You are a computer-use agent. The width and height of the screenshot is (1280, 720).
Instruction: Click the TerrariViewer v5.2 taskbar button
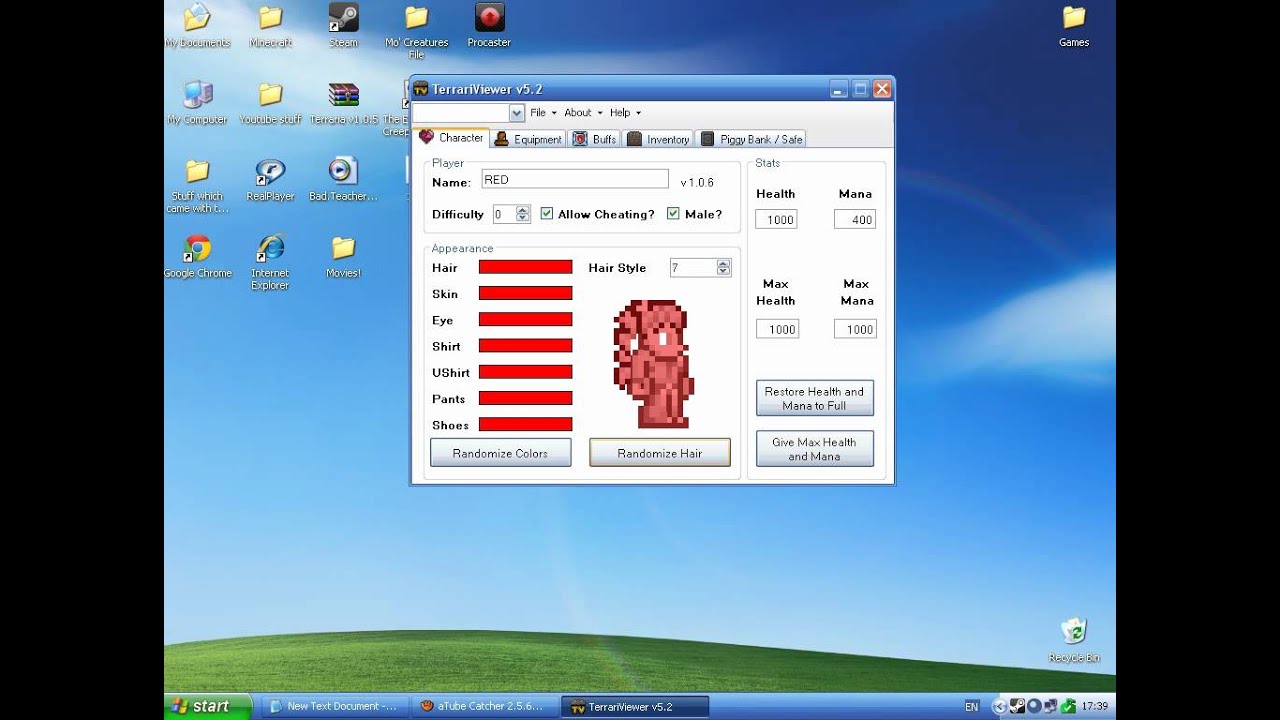(x=635, y=706)
